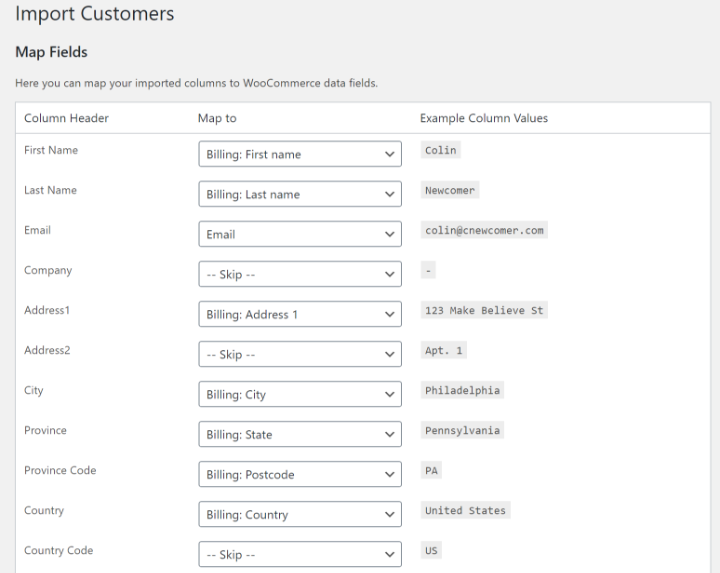Expand the Billing: City dropdown
The image size is (720, 573).
pos(300,394)
